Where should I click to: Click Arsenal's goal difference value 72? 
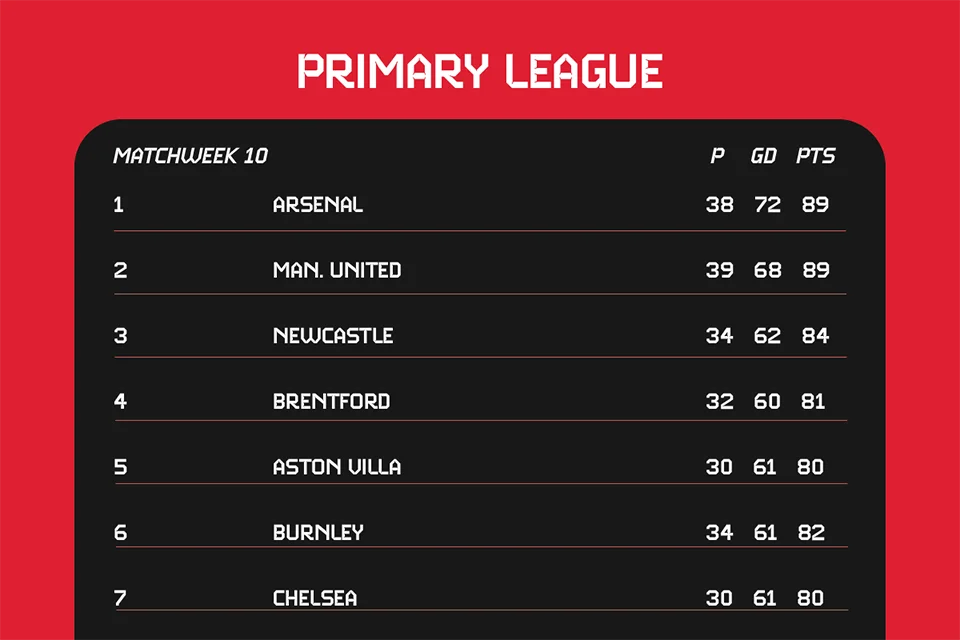point(767,205)
